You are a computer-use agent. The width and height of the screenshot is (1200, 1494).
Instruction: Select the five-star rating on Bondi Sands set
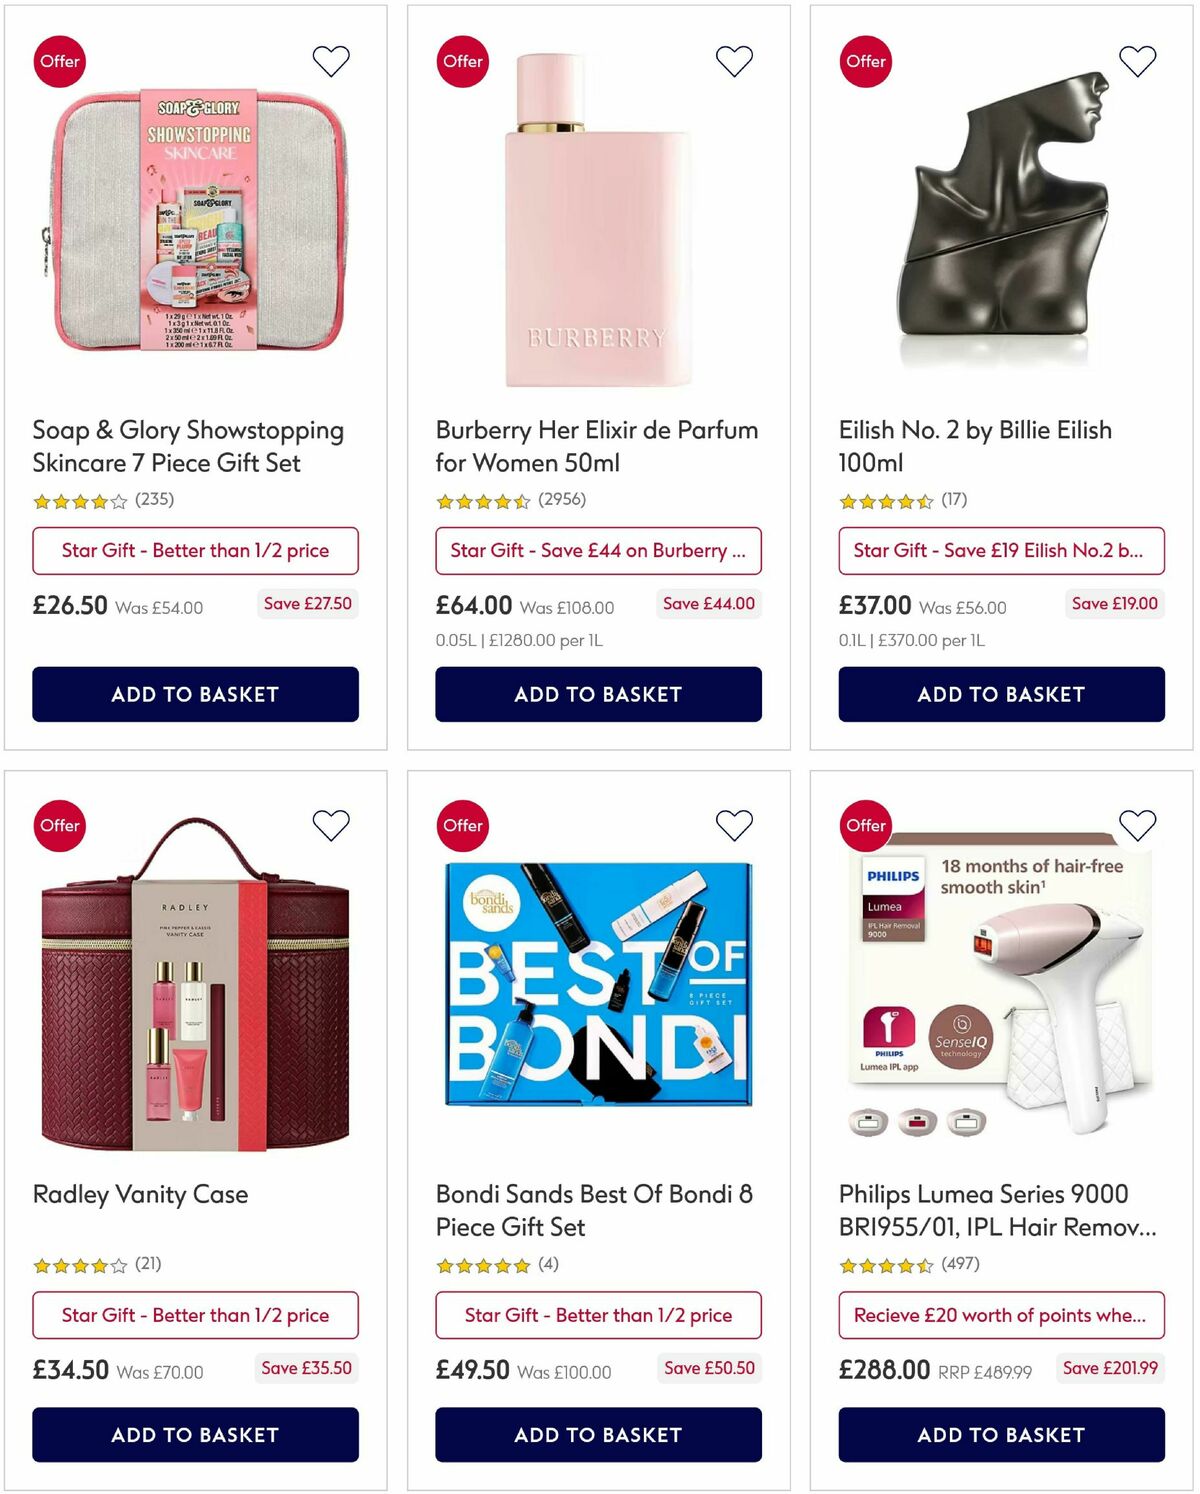point(481,1264)
